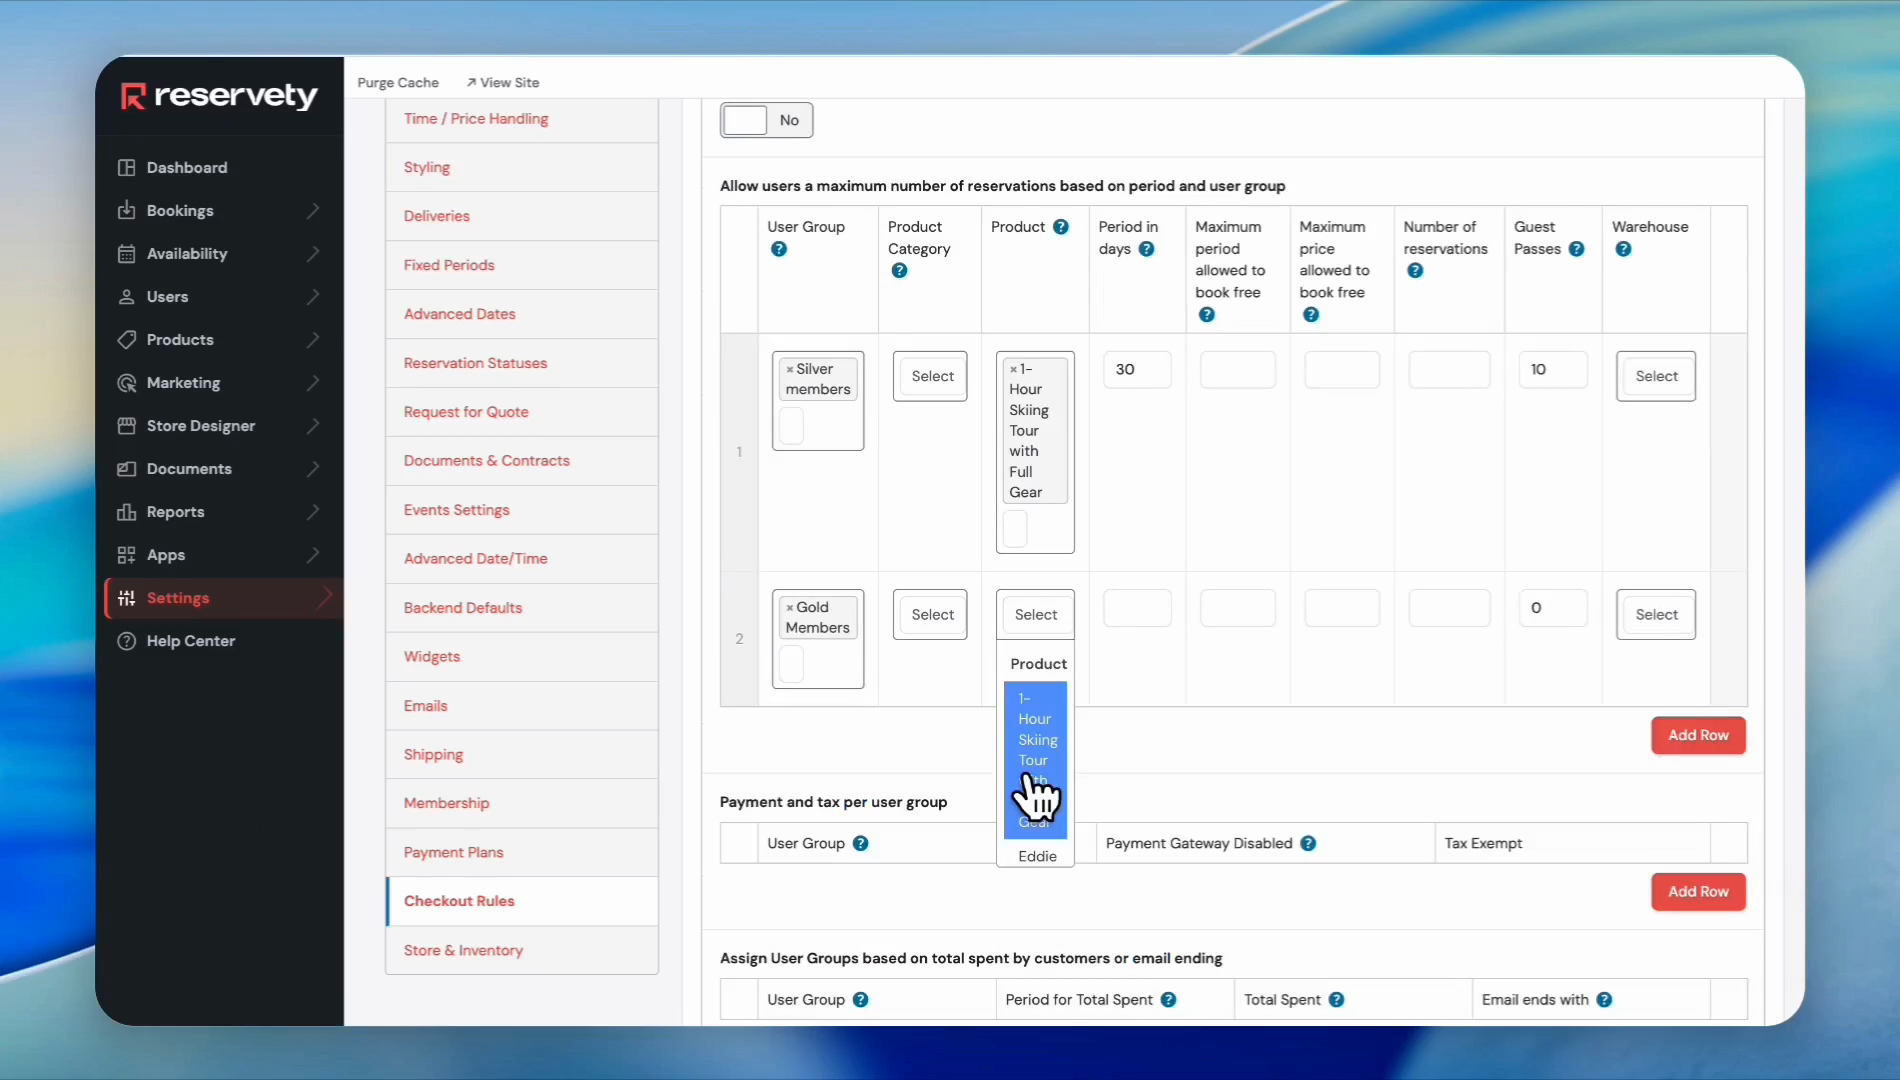Select Eddie from the product dropdown list
Viewport: 1900px width, 1080px height.
(1037, 856)
